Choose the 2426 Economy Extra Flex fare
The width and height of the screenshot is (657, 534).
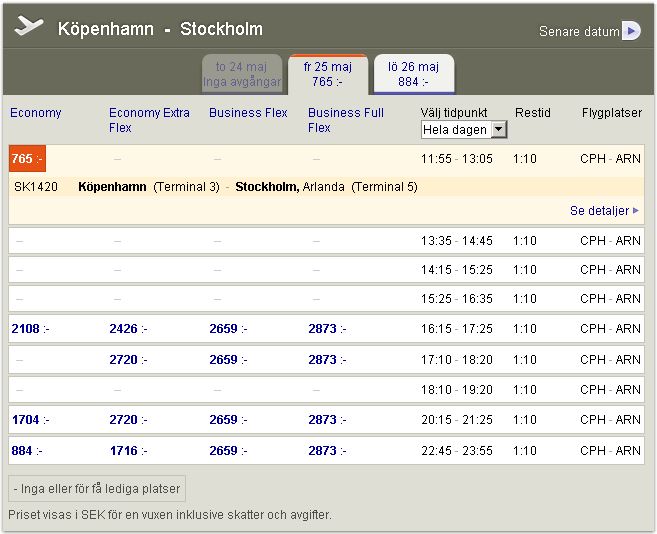[127, 329]
